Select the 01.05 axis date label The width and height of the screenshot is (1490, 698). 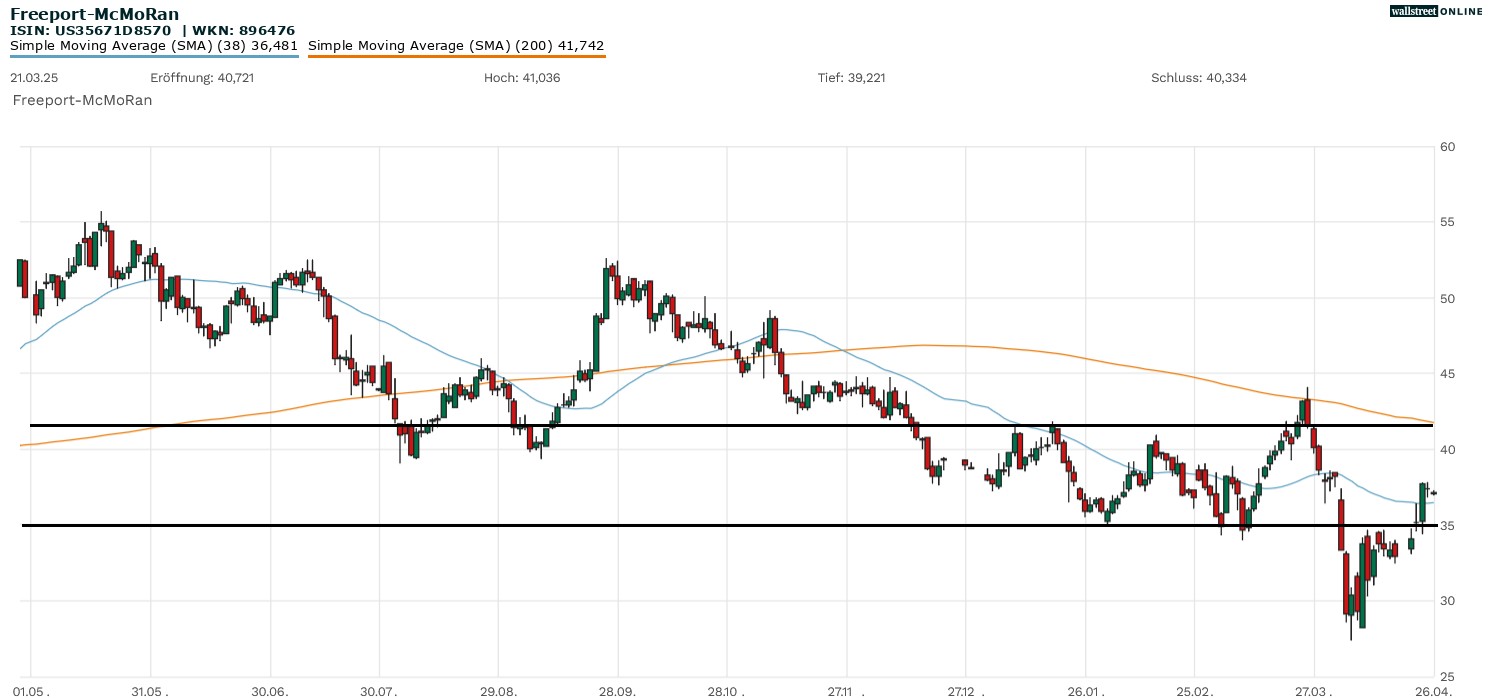[x=30, y=690]
